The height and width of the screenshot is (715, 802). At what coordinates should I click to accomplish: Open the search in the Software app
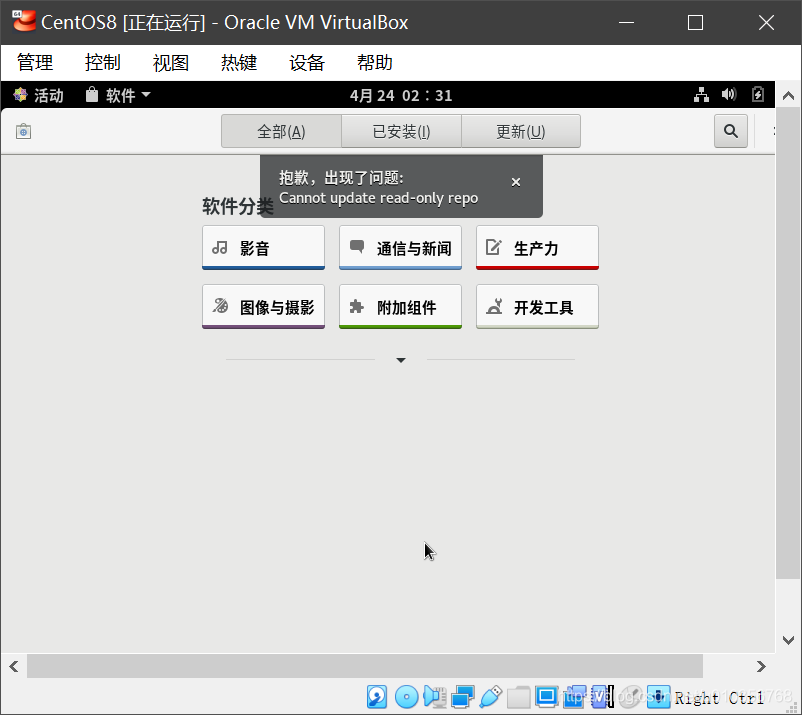730,130
